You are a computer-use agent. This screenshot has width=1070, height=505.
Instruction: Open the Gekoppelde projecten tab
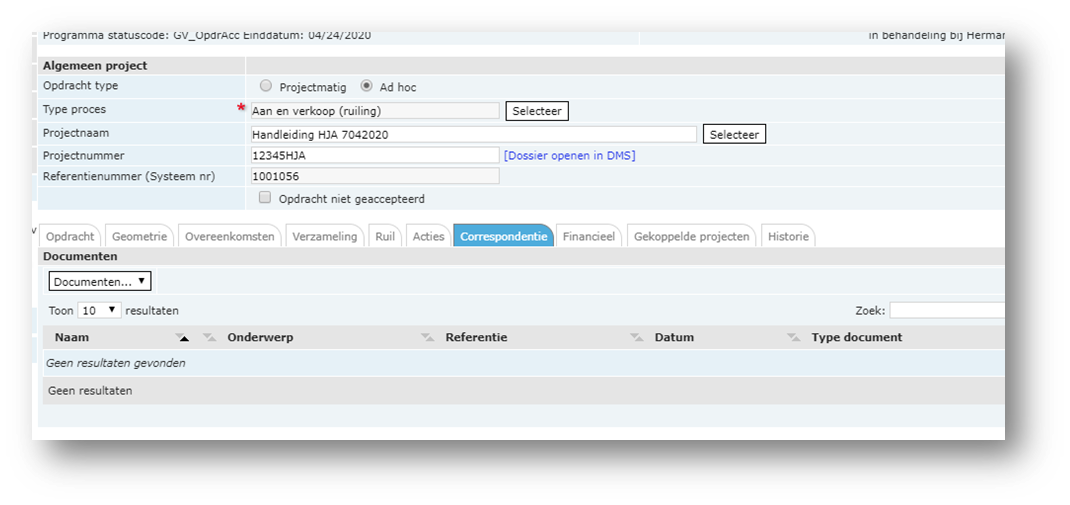691,237
